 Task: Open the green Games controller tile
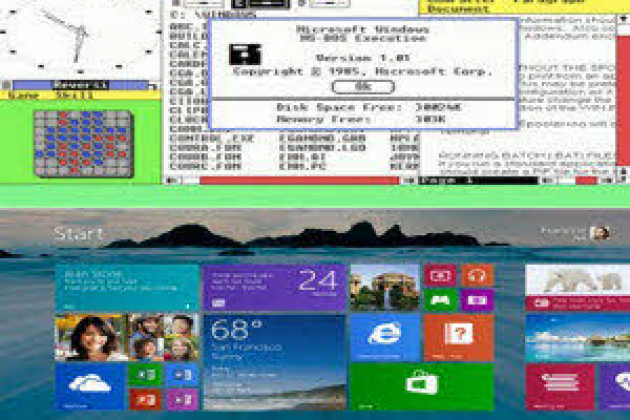tap(440, 299)
